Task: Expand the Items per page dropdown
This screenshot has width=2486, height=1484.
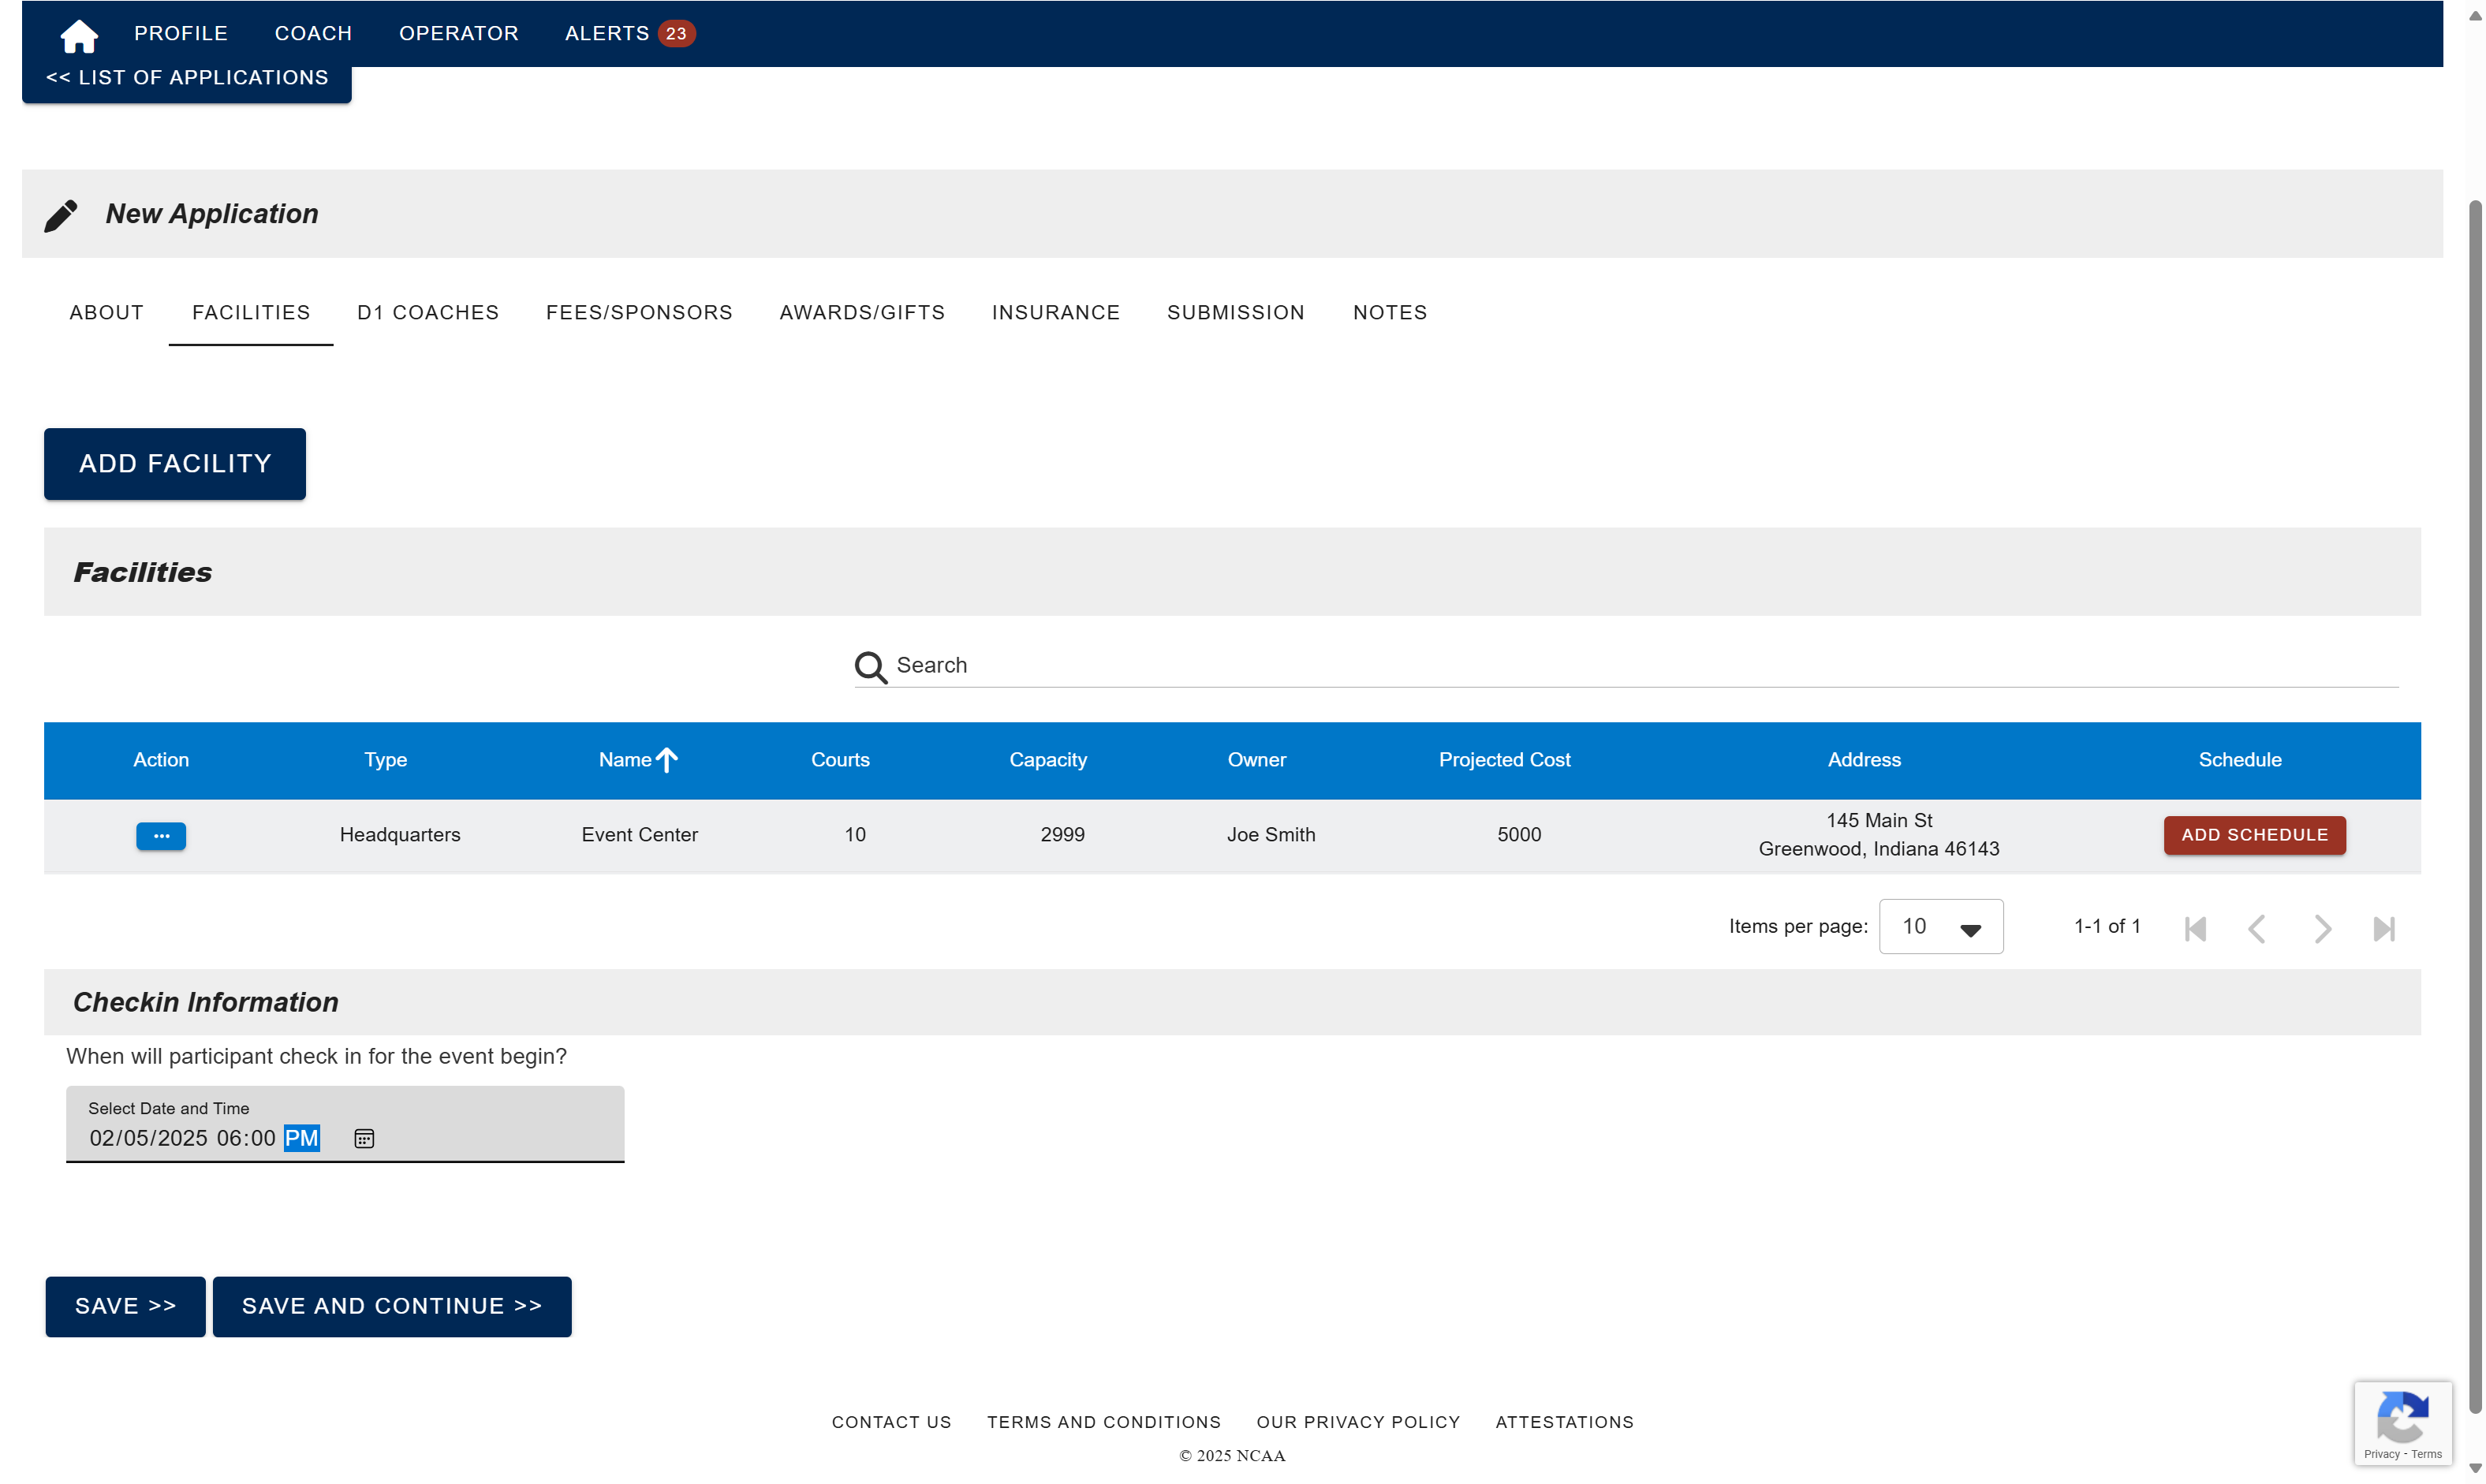Action: 1940,926
